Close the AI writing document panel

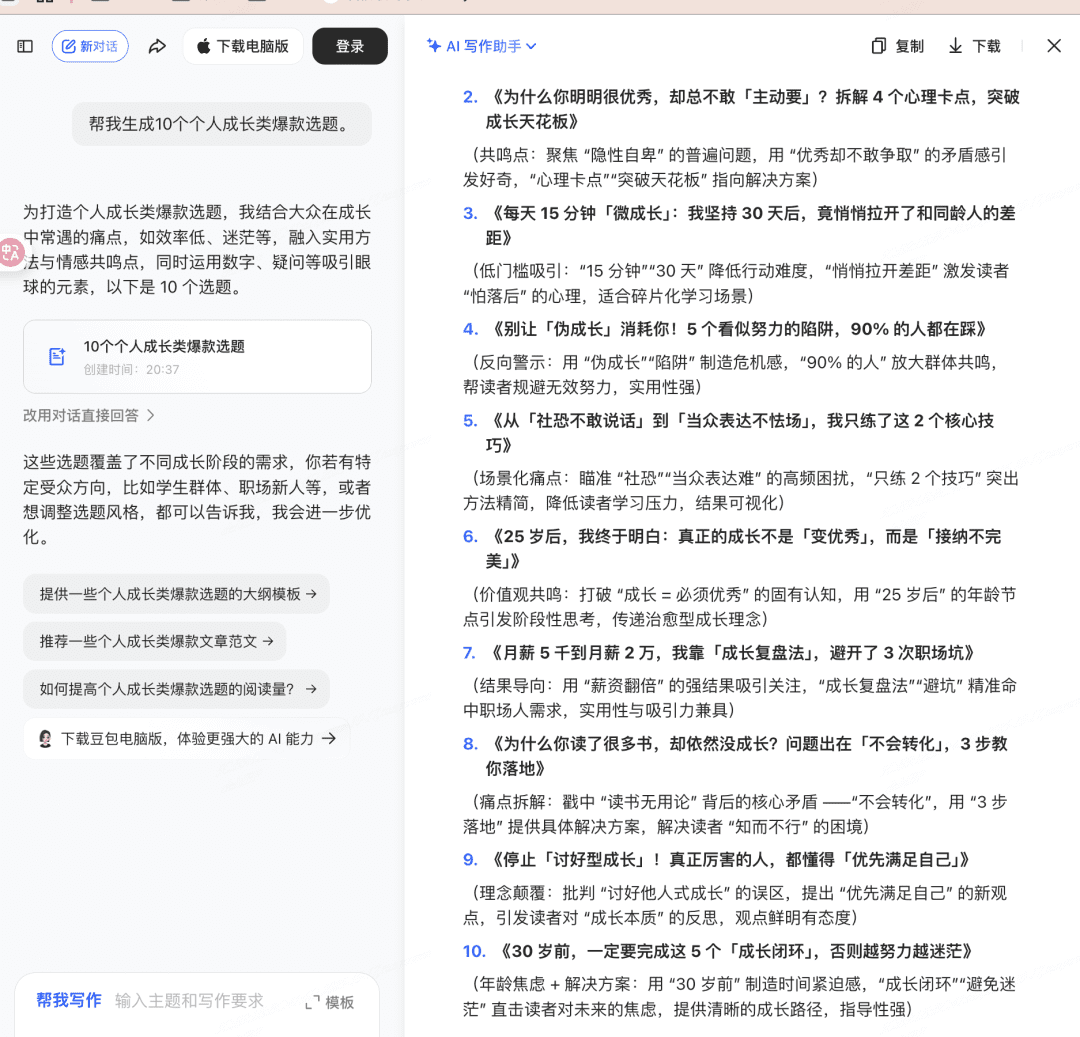click(1053, 46)
